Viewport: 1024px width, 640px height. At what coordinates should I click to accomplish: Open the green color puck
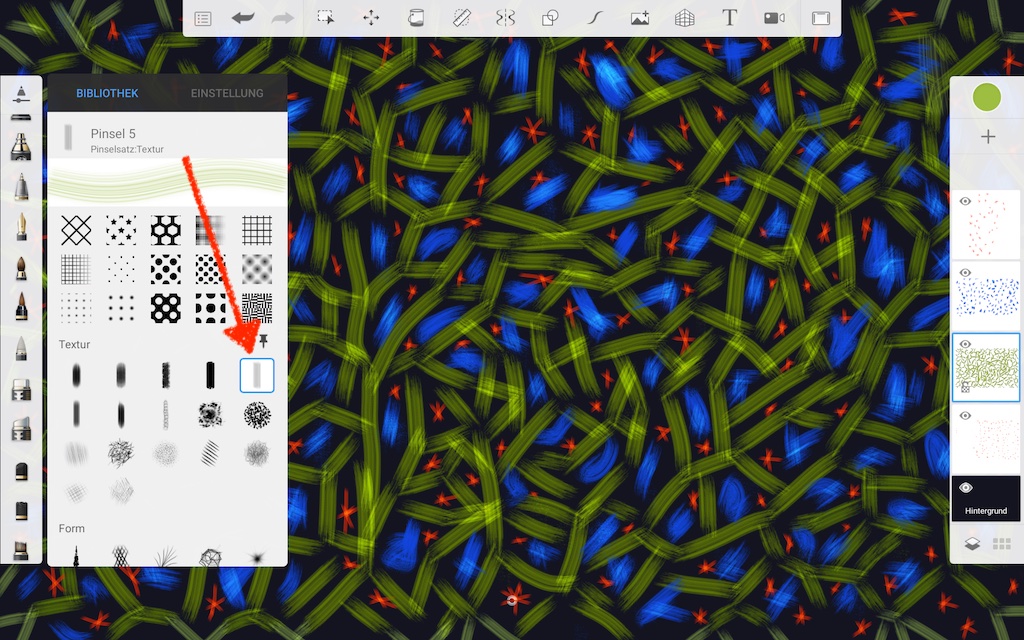click(987, 97)
